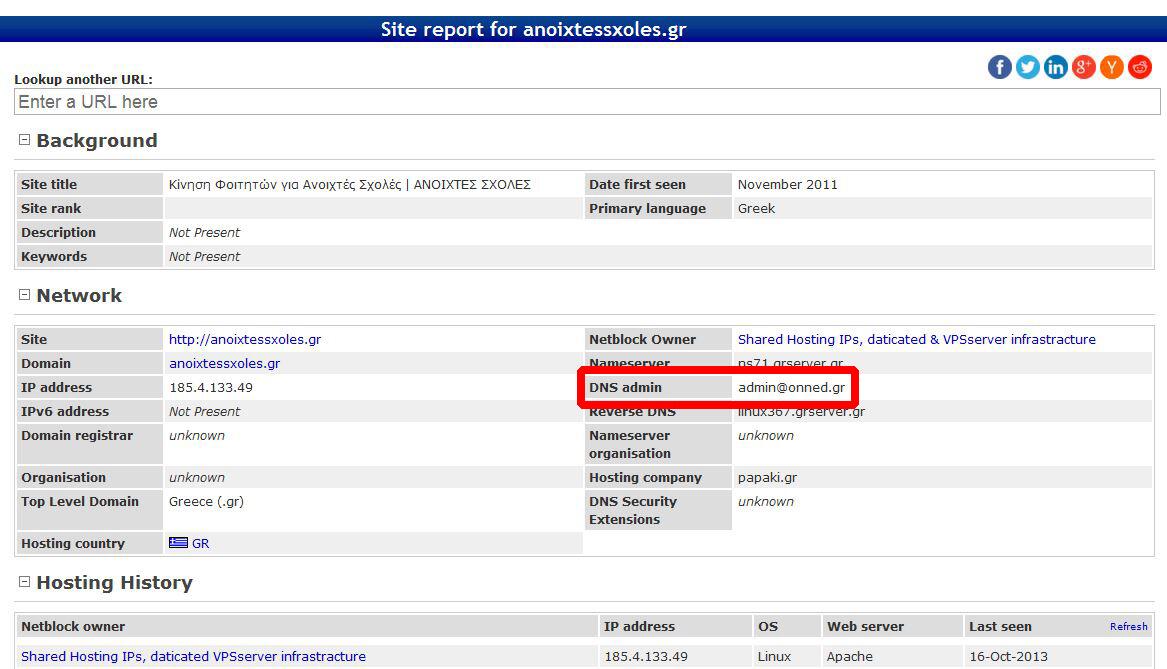Image resolution: width=1167 pixels, height=669 pixels.
Task: Collapse the Network section
Action: 24,295
